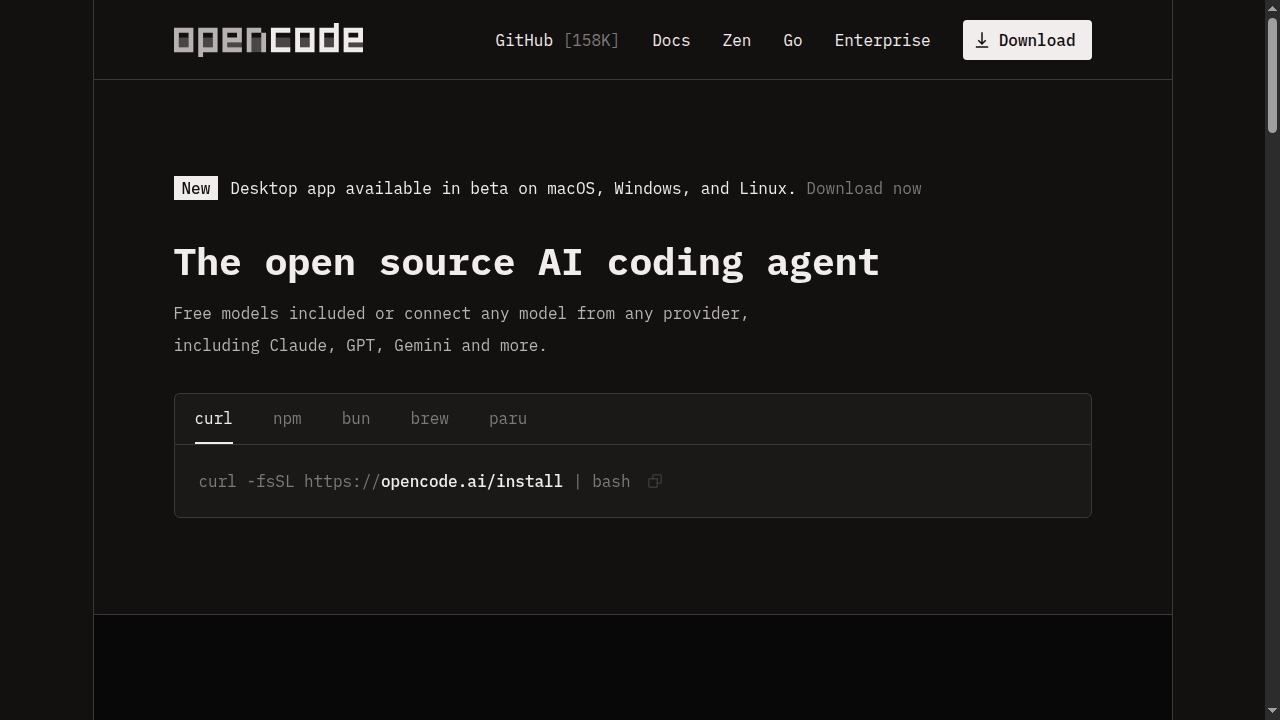Follow the Download now link

pyautogui.click(x=864, y=188)
